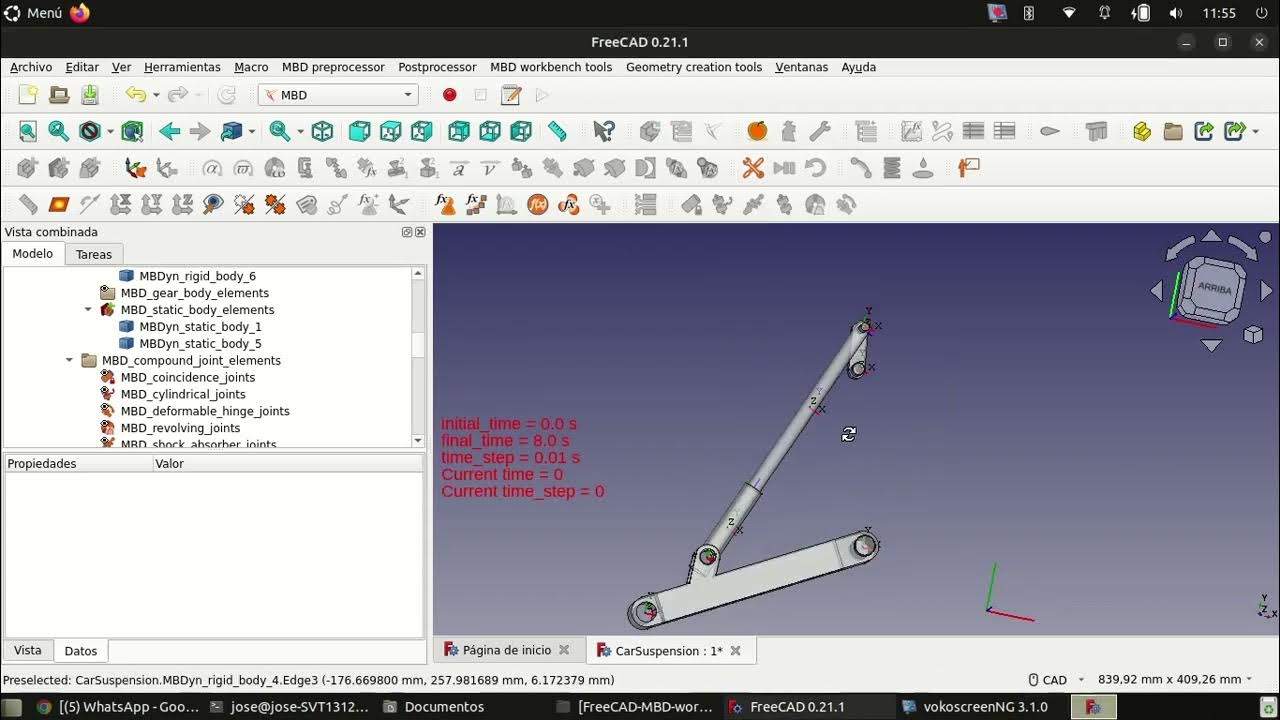Open the Postprocessor menu
This screenshot has height=720, width=1280.
[x=437, y=67]
